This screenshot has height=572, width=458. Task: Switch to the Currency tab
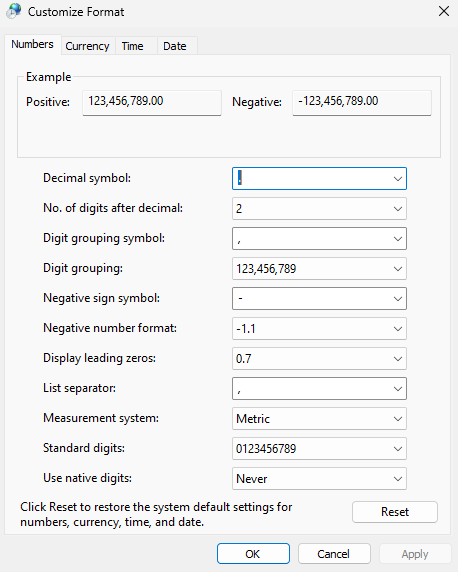click(x=87, y=46)
